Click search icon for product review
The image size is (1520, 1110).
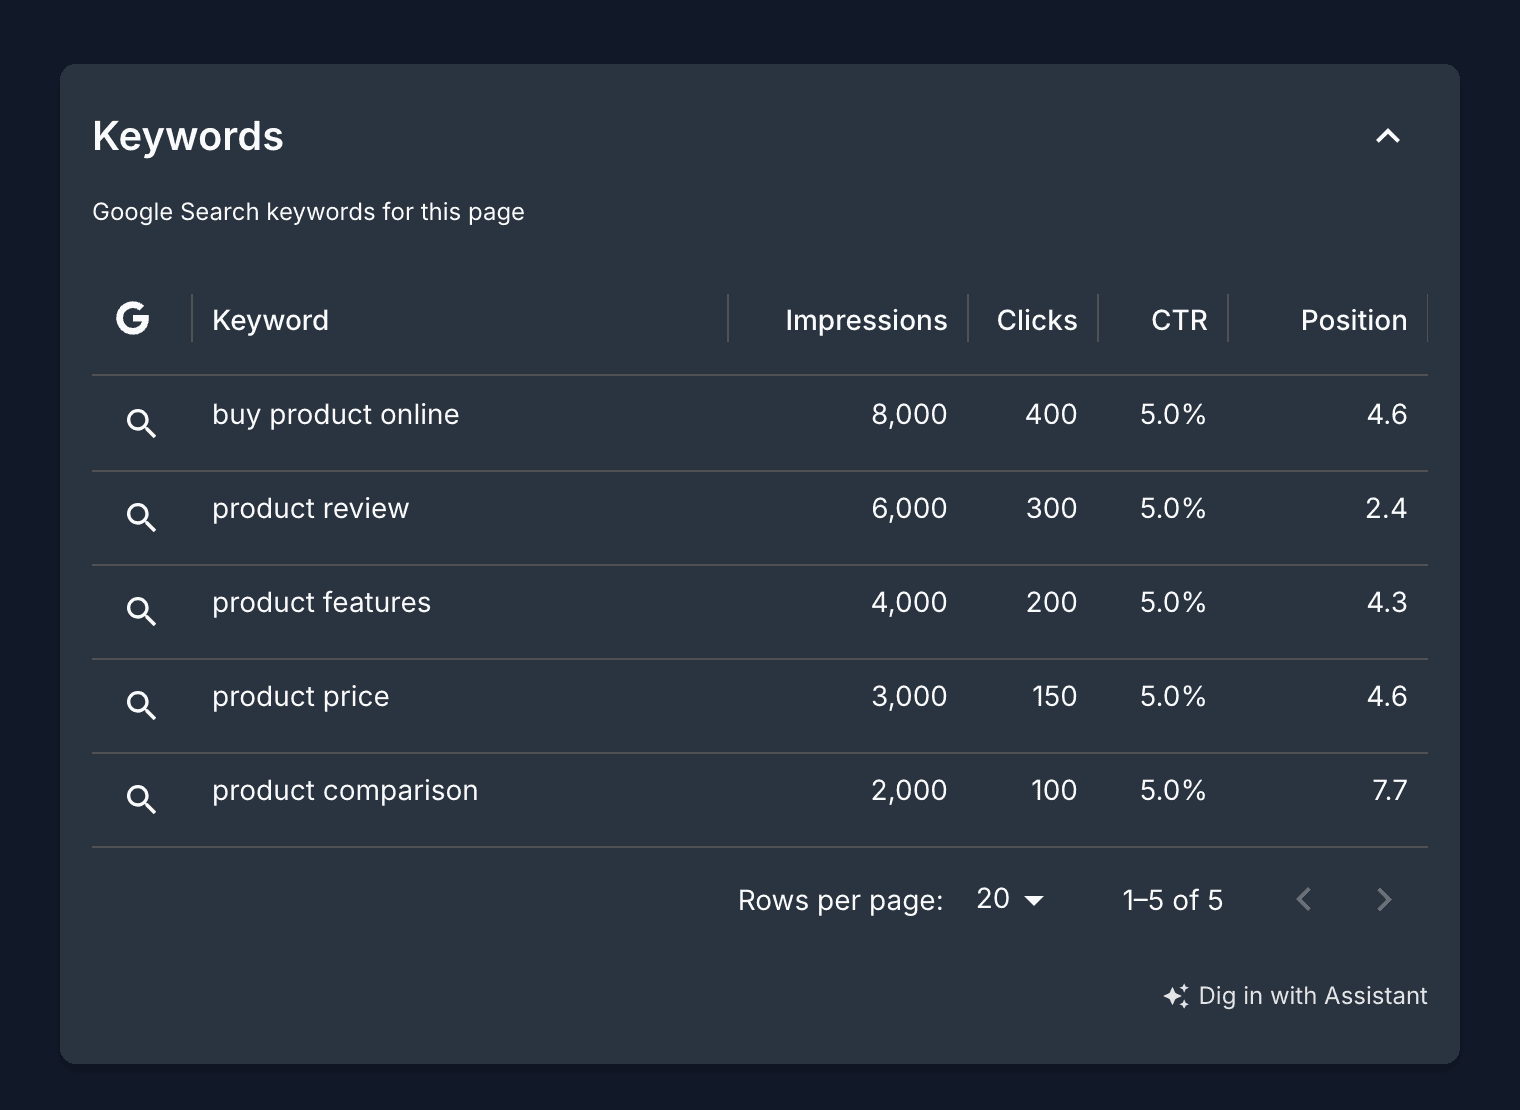click(x=141, y=517)
